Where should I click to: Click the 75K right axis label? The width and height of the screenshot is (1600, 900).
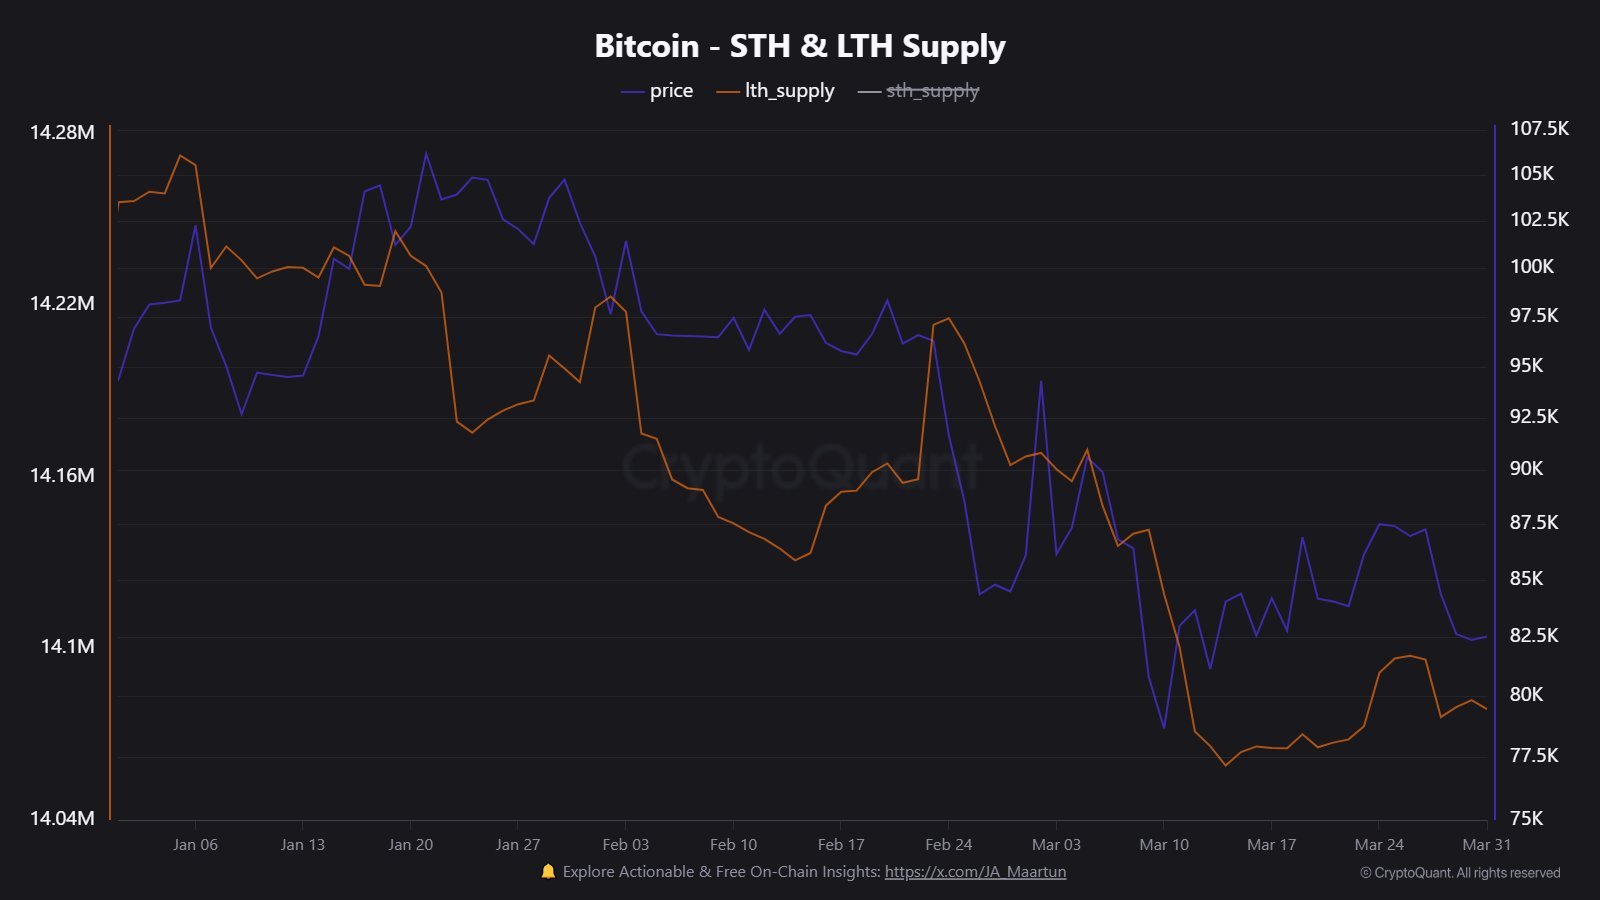[x=1526, y=818]
